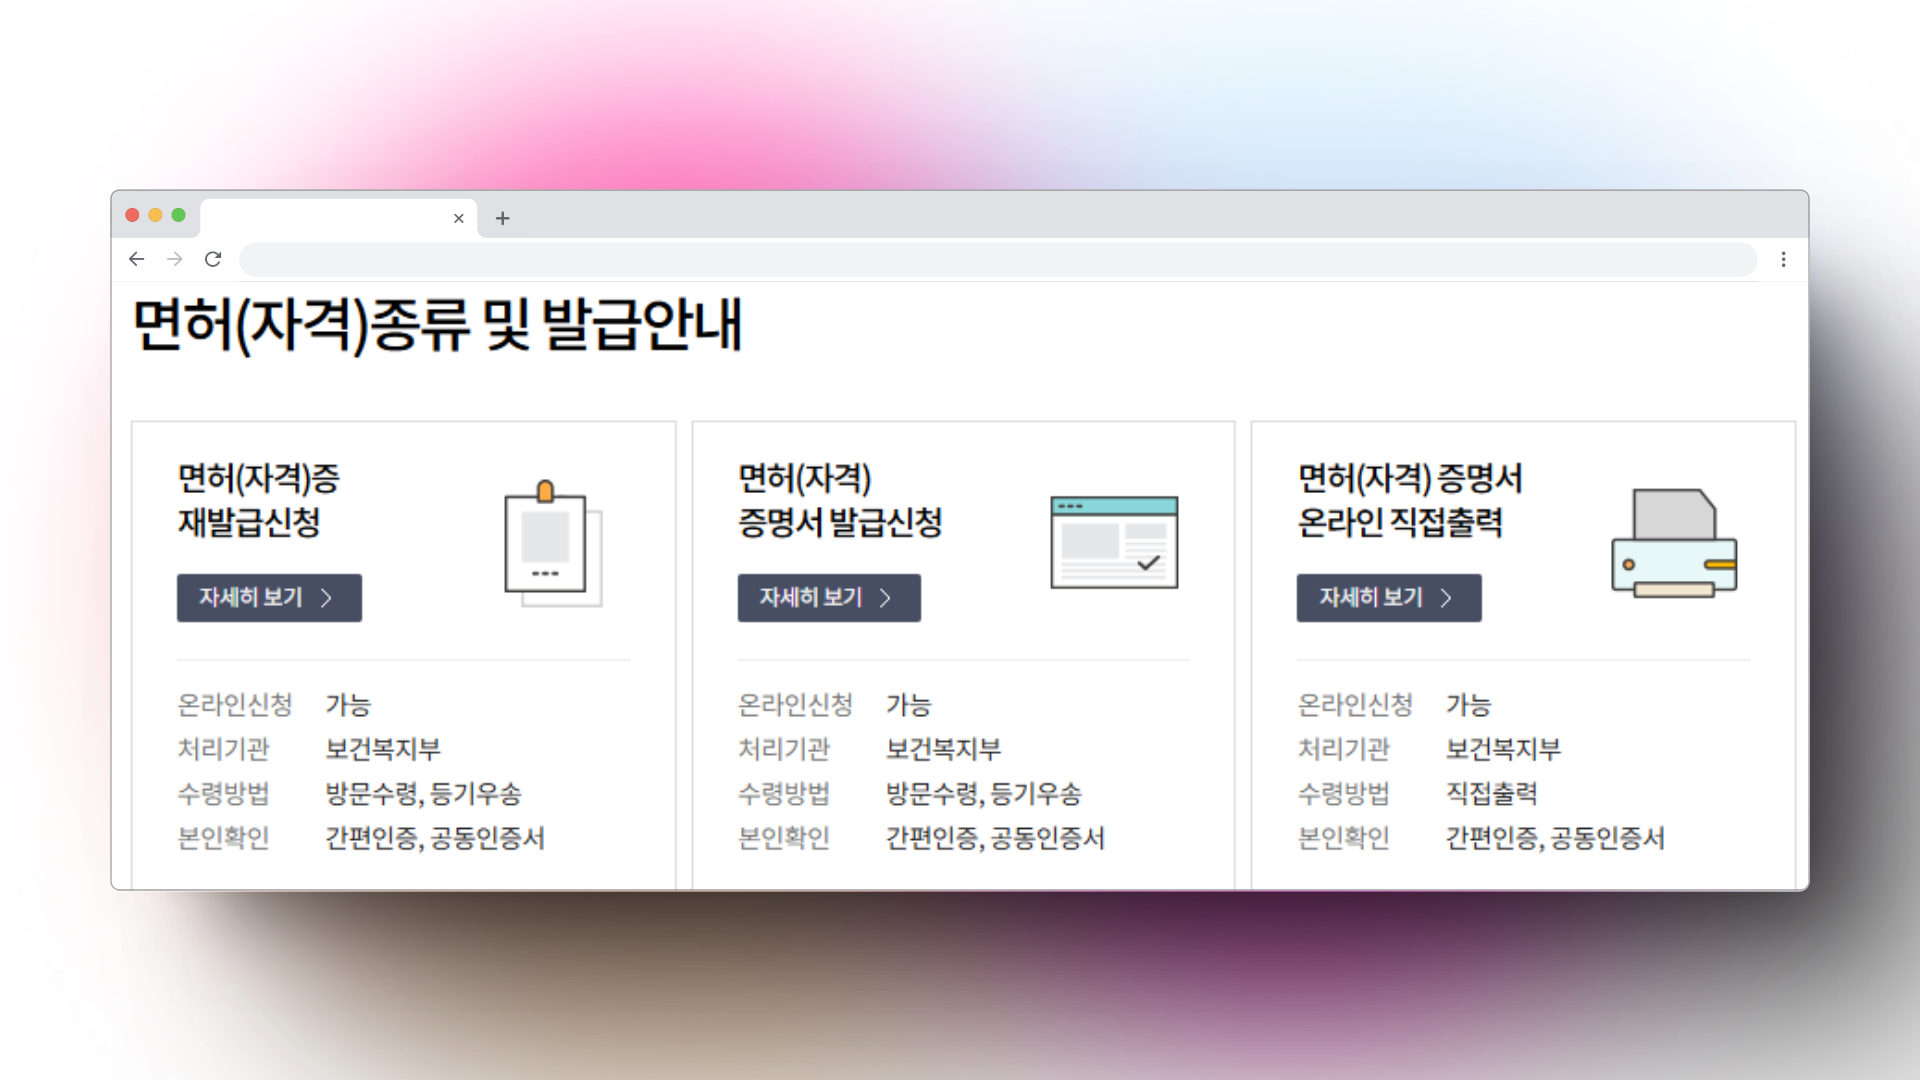Click the 면허(자격) 증명서 온라인 직접출력 title
1920x1080 pixels.
1409,500
